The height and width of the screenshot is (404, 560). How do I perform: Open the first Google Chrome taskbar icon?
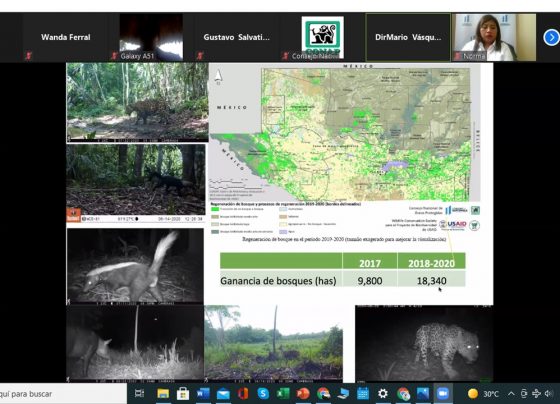coord(323,394)
